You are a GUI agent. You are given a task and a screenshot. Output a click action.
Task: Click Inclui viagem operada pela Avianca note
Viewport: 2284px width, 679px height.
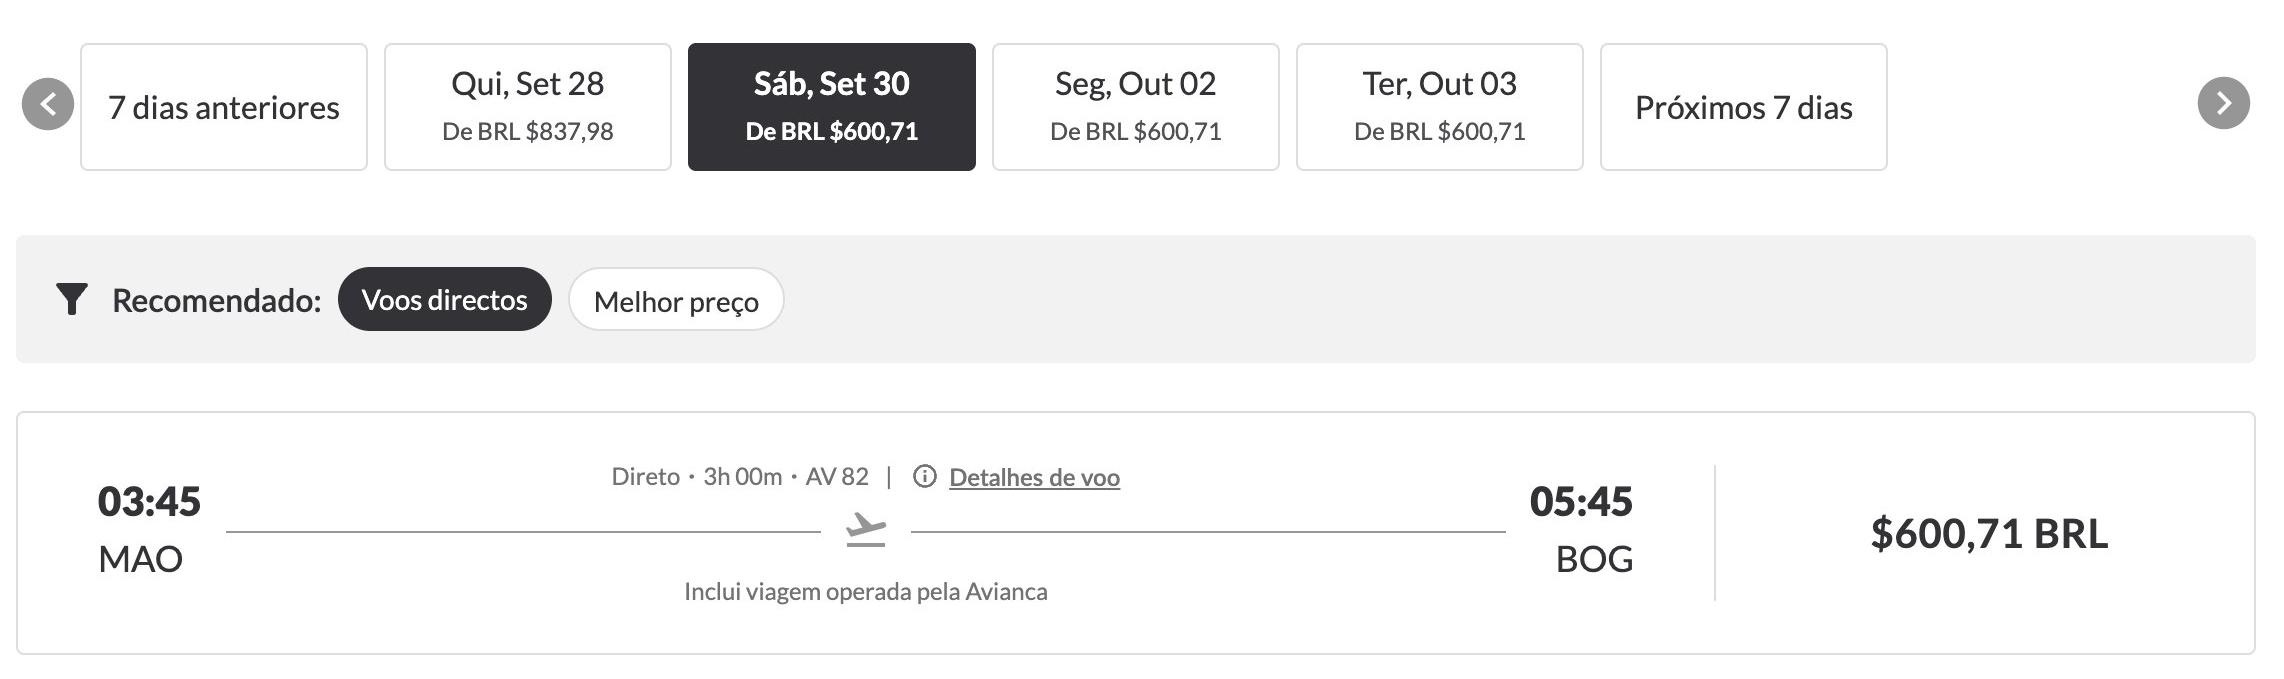(x=866, y=591)
